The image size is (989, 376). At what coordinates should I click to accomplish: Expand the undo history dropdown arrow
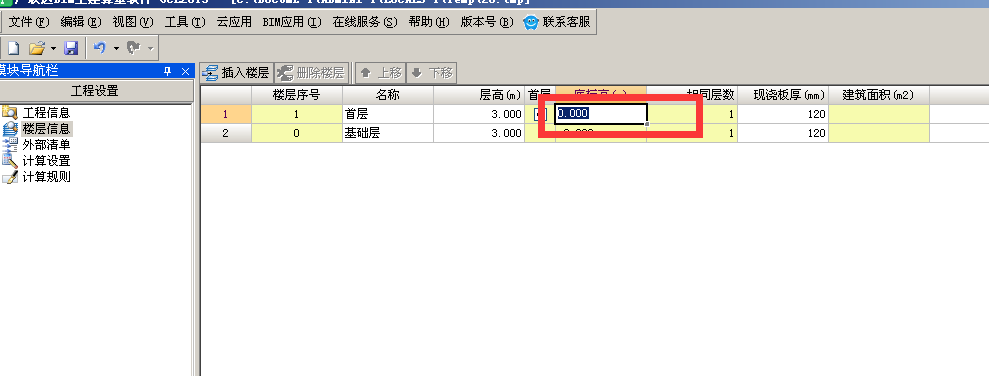coord(116,48)
